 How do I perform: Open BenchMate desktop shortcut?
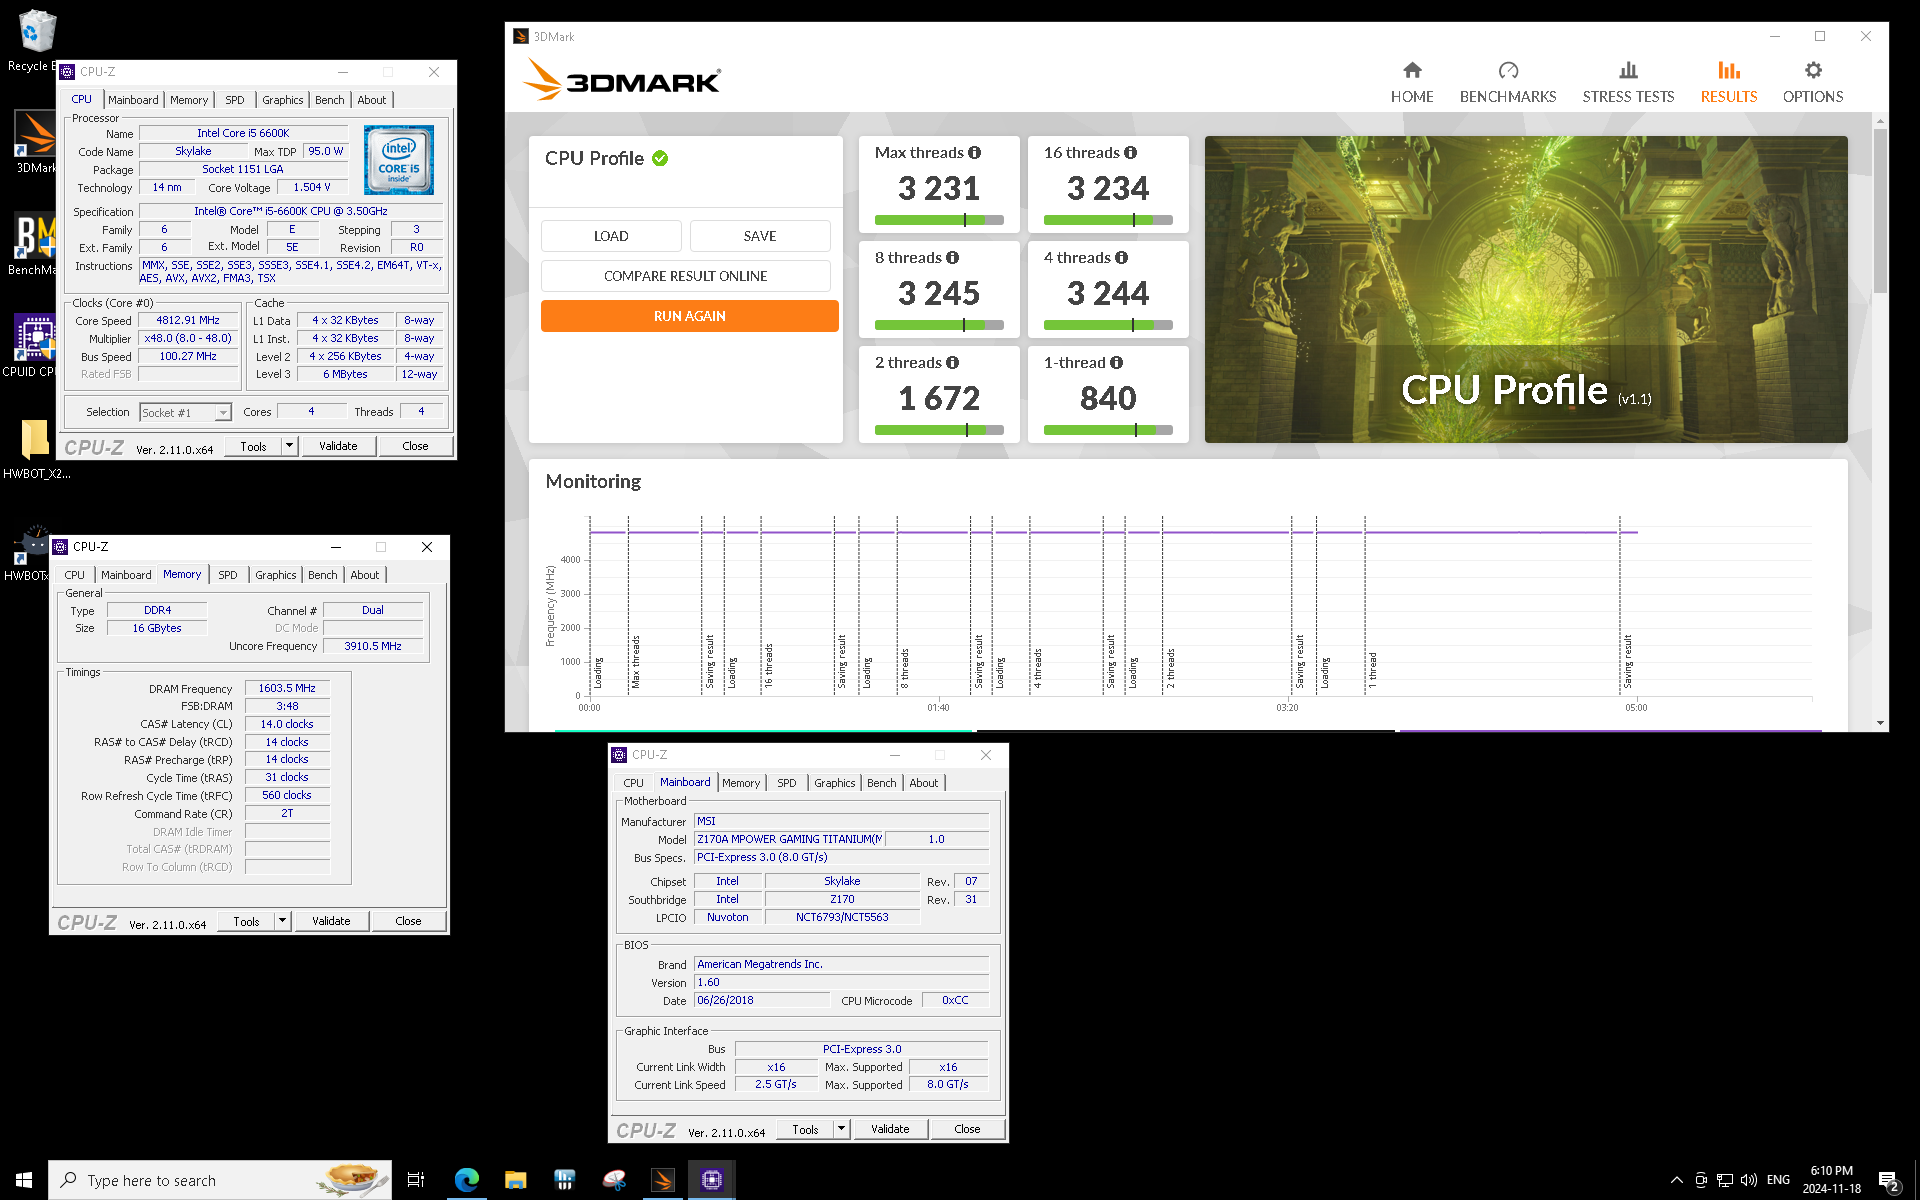(35, 245)
